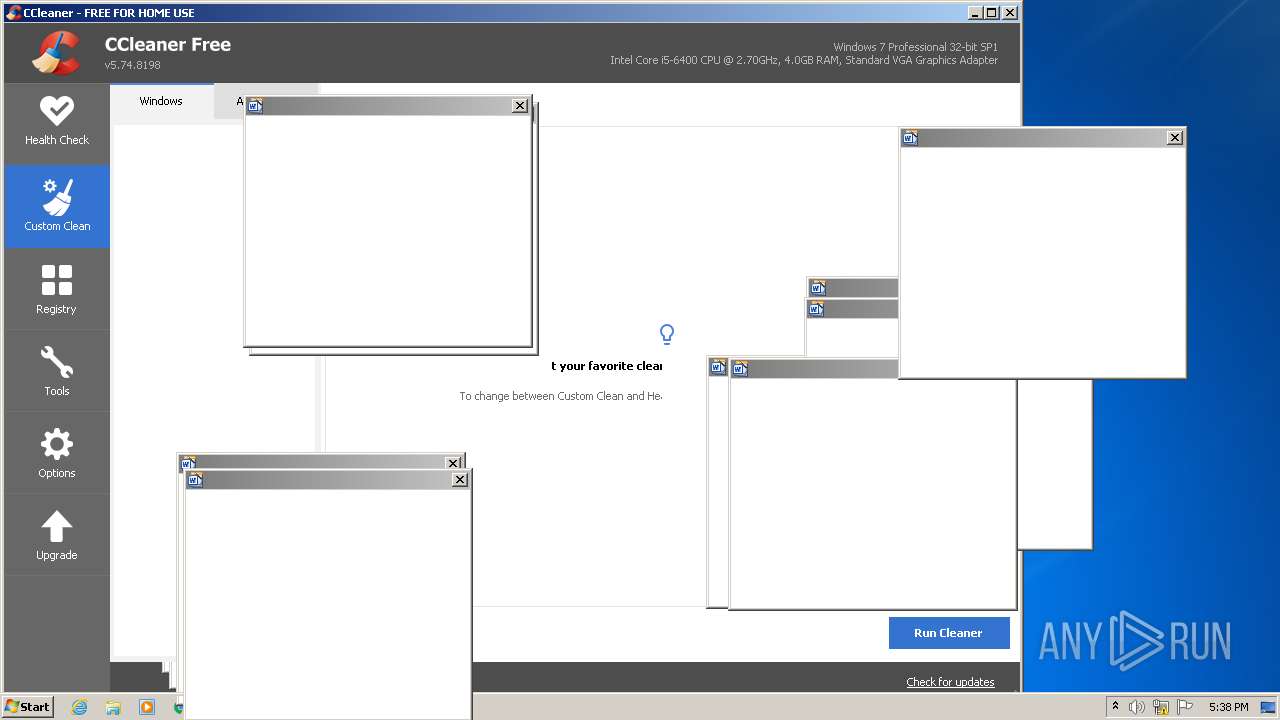Click the Word icon of the top-right window
Image resolution: width=1280 pixels, height=720 pixels.
pos(910,138)
